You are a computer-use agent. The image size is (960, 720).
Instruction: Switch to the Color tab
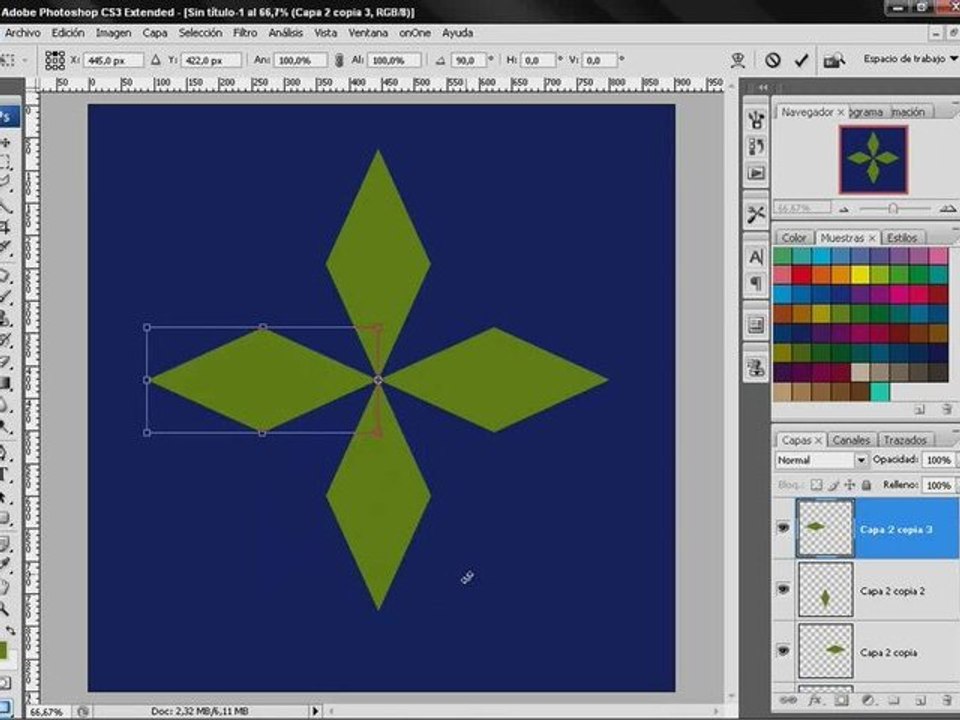793,238
